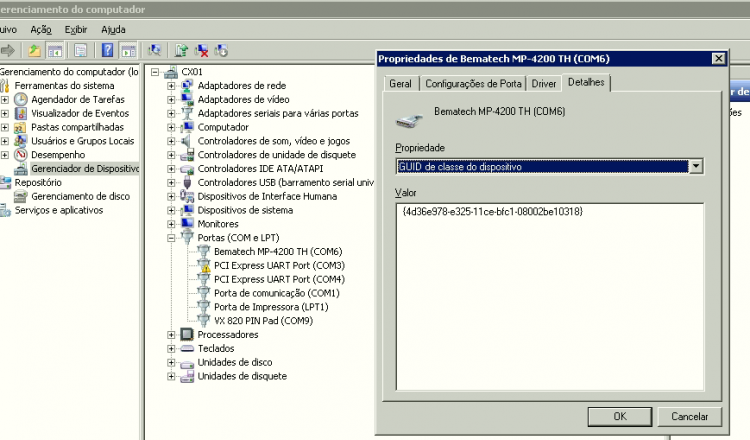Click the Up one level folder icon
The width and height of the screenshot is (750, 440).
(x=34, y=50)
